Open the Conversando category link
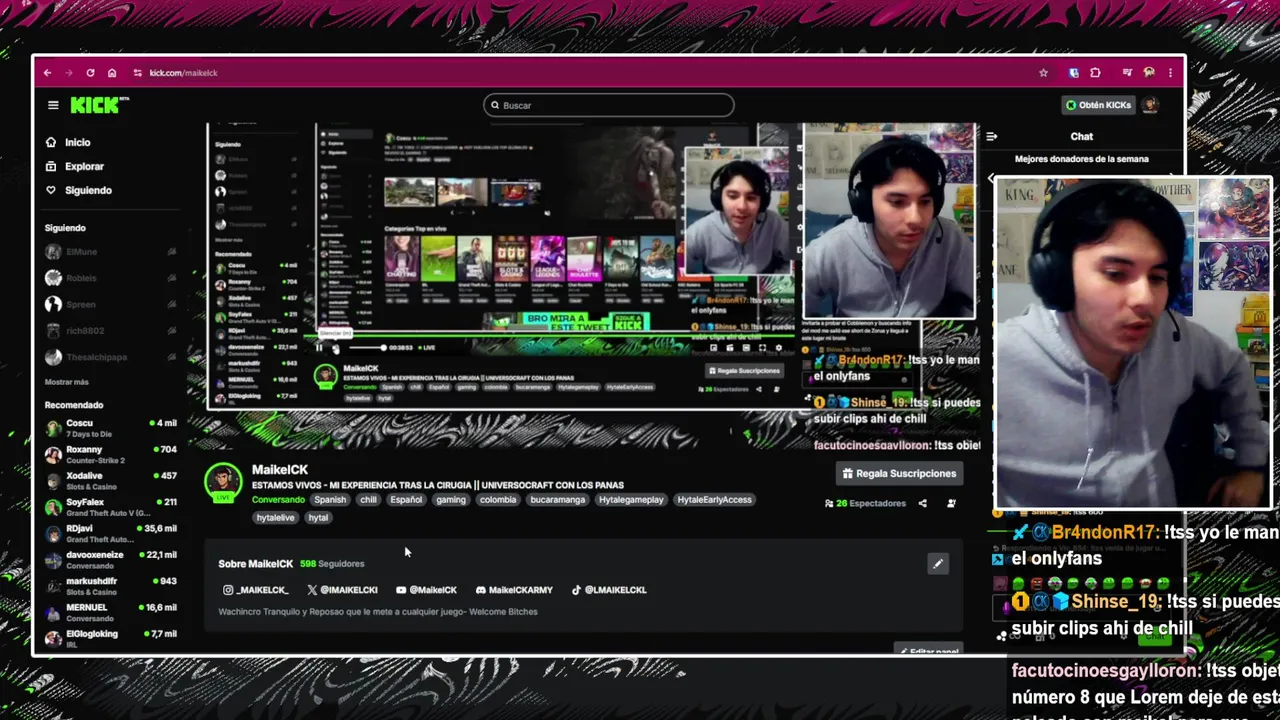The image size is (1280, 720). (x=278, y=500)
